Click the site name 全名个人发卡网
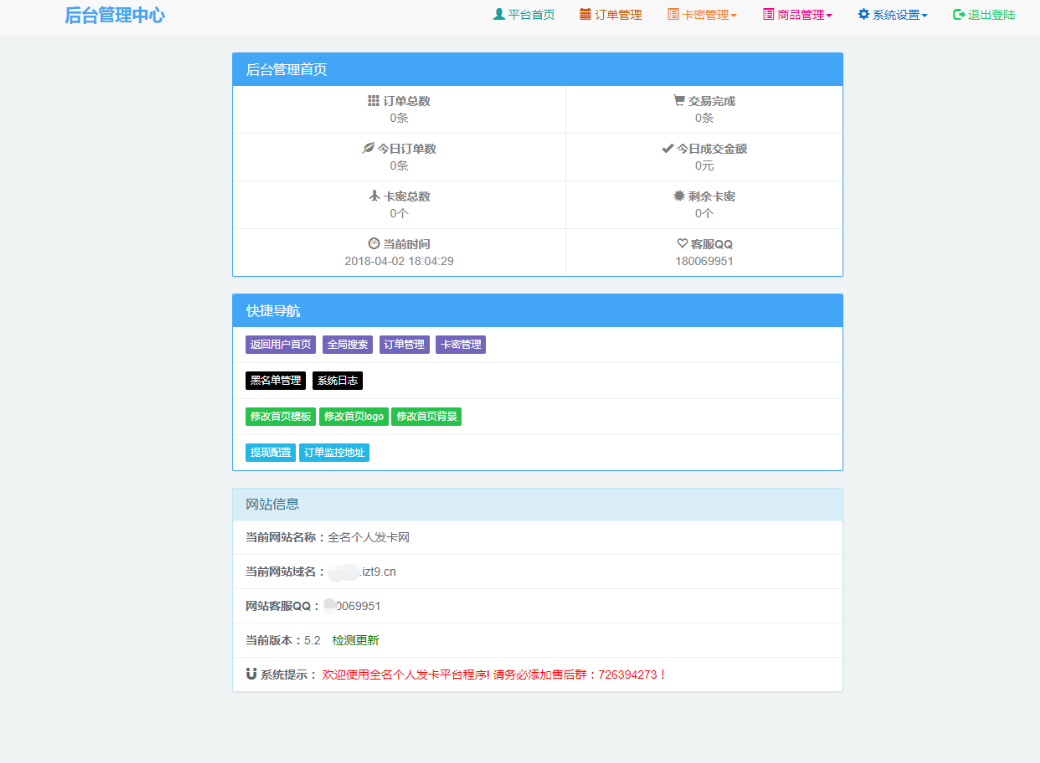Image resolution: width=1040 pixels, height=763 pixels. (x=369, y=537)
